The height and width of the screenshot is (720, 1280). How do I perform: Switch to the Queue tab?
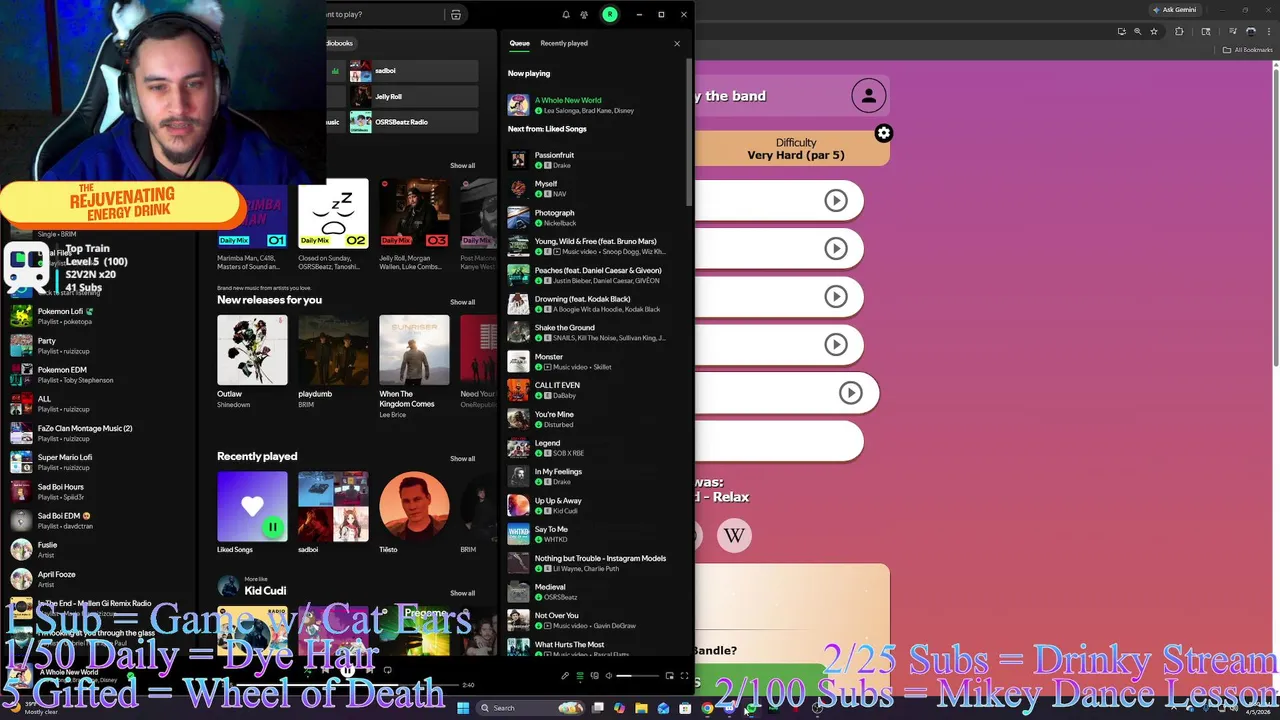click(519, 43)
